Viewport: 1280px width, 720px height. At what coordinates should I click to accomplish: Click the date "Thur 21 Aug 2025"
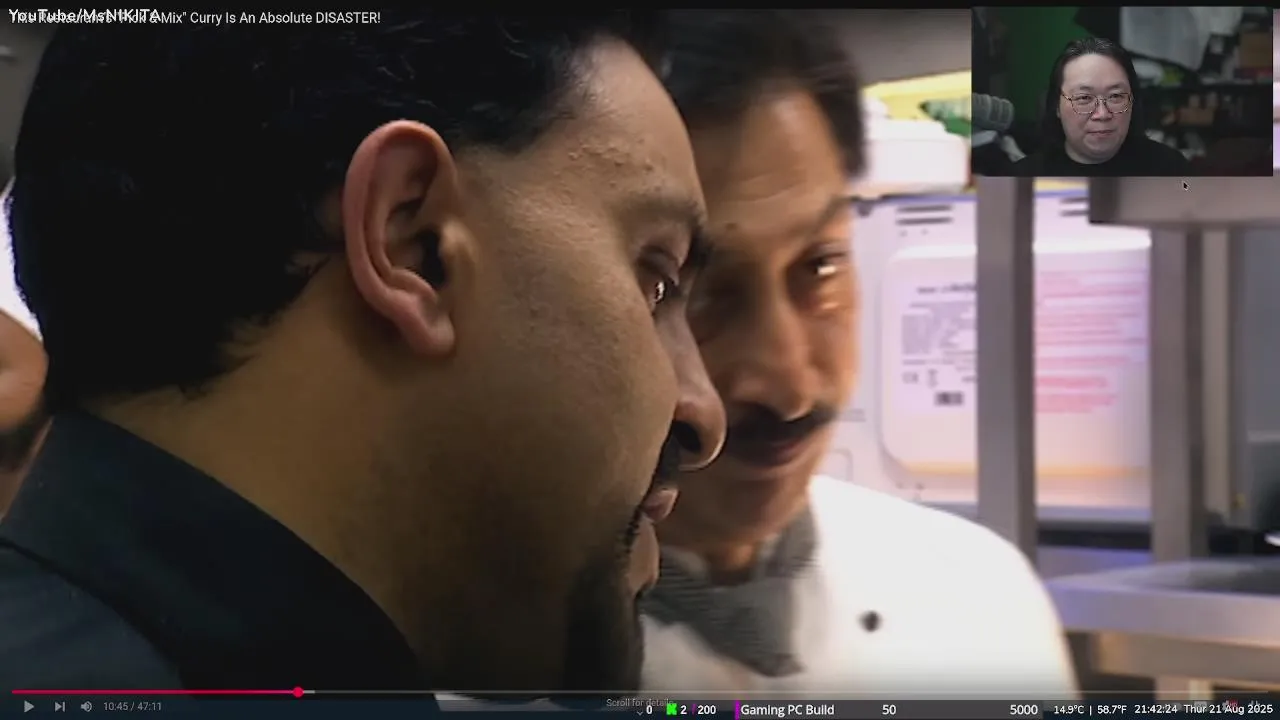[1228, 710]
